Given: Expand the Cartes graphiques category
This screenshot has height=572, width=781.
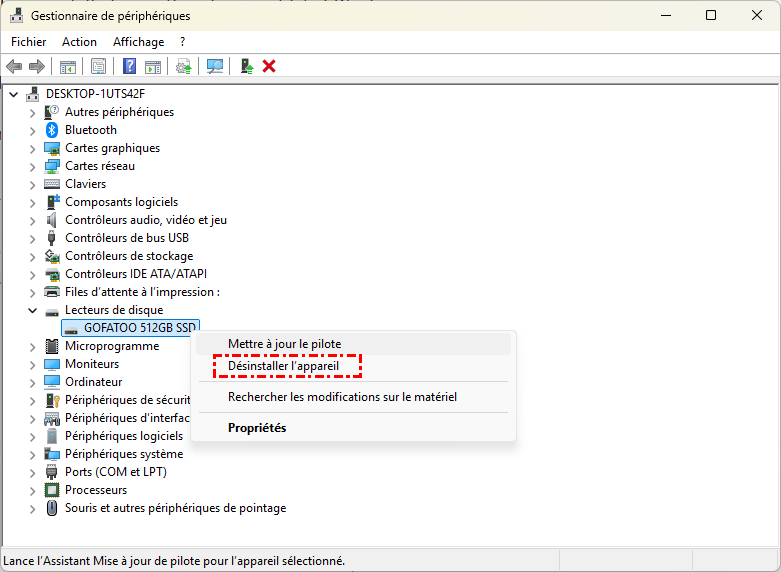Looking at the screenshot, I should tap(32, 148).
